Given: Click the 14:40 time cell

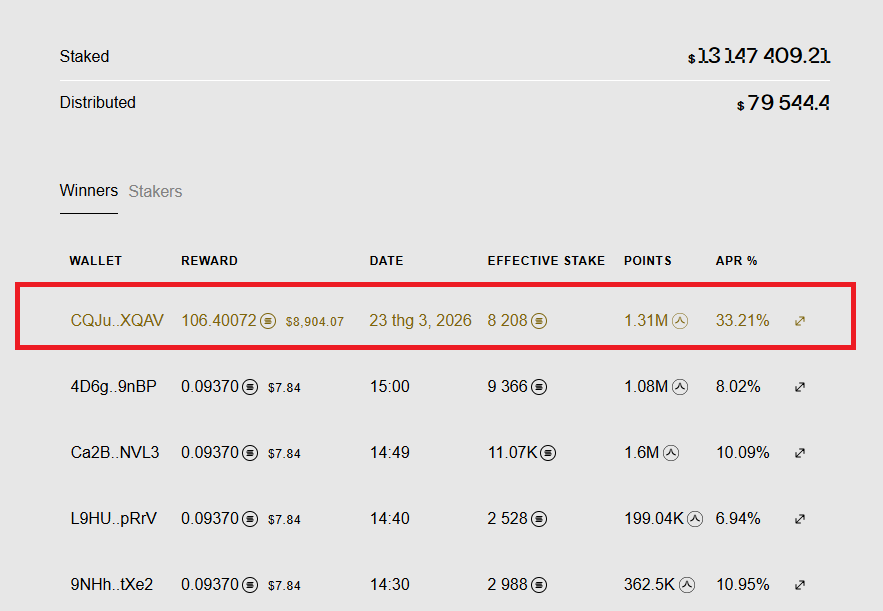Looking at the screenshot, I should (390, 518).
